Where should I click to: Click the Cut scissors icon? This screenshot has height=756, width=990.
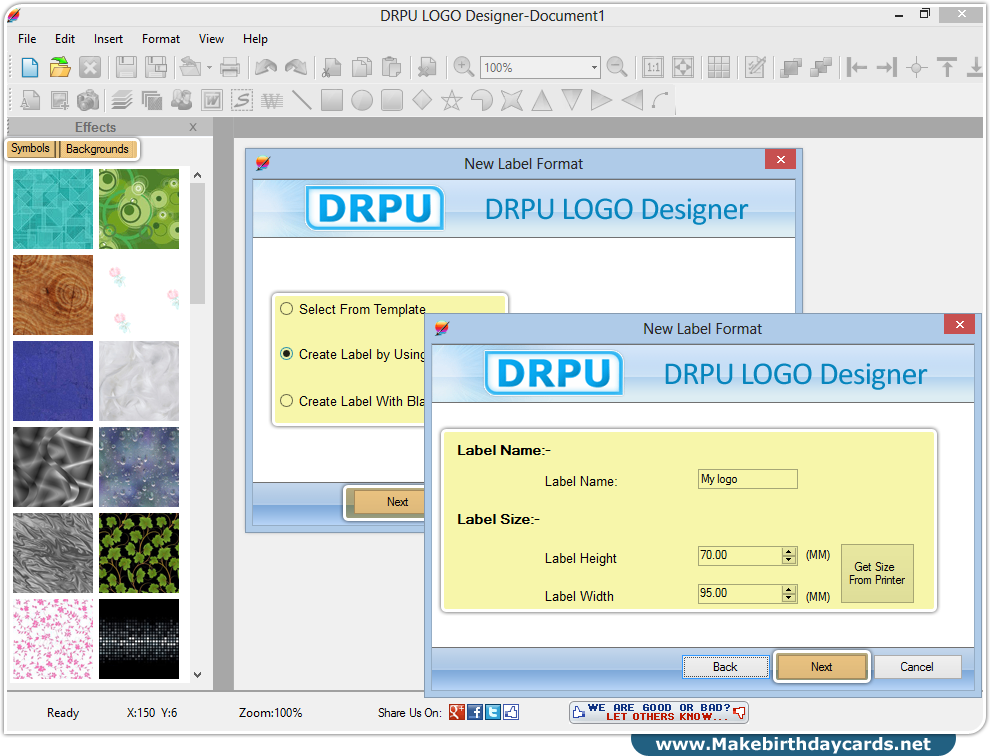tap(331, 67)
